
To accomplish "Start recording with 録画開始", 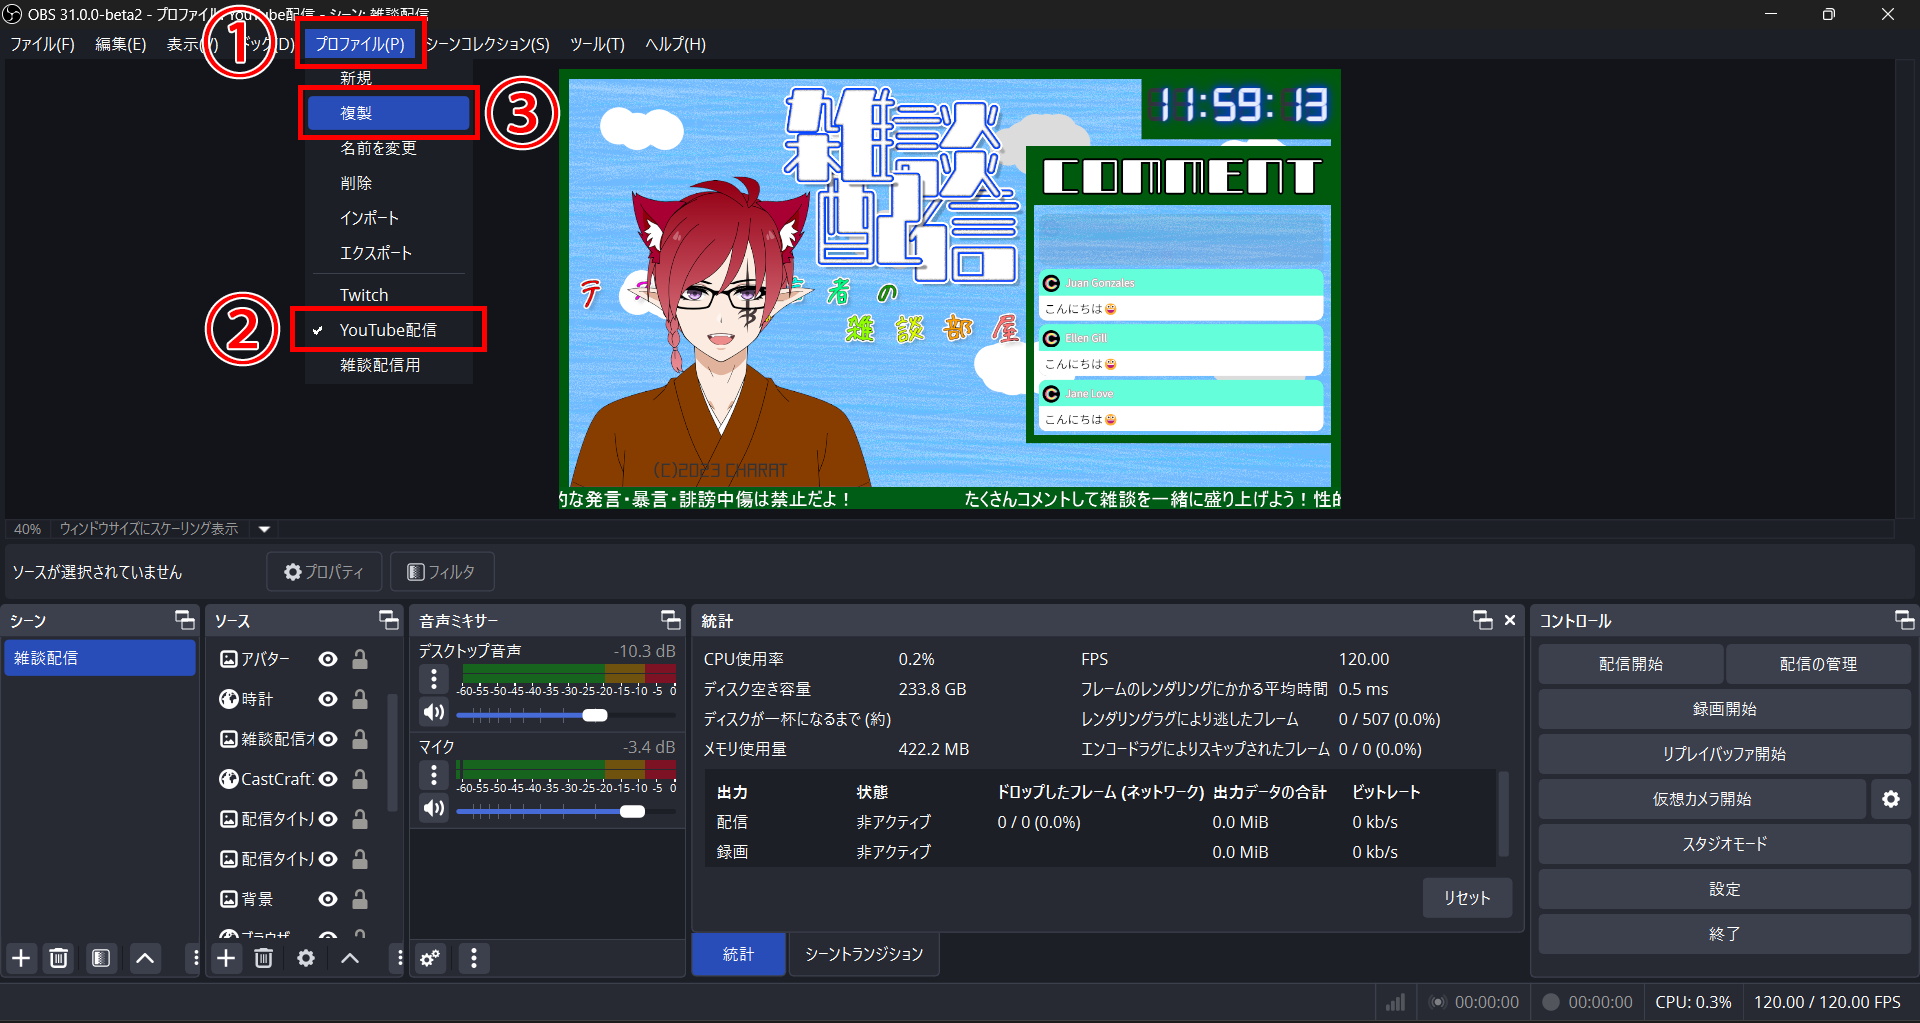I will click(1724, 709).
